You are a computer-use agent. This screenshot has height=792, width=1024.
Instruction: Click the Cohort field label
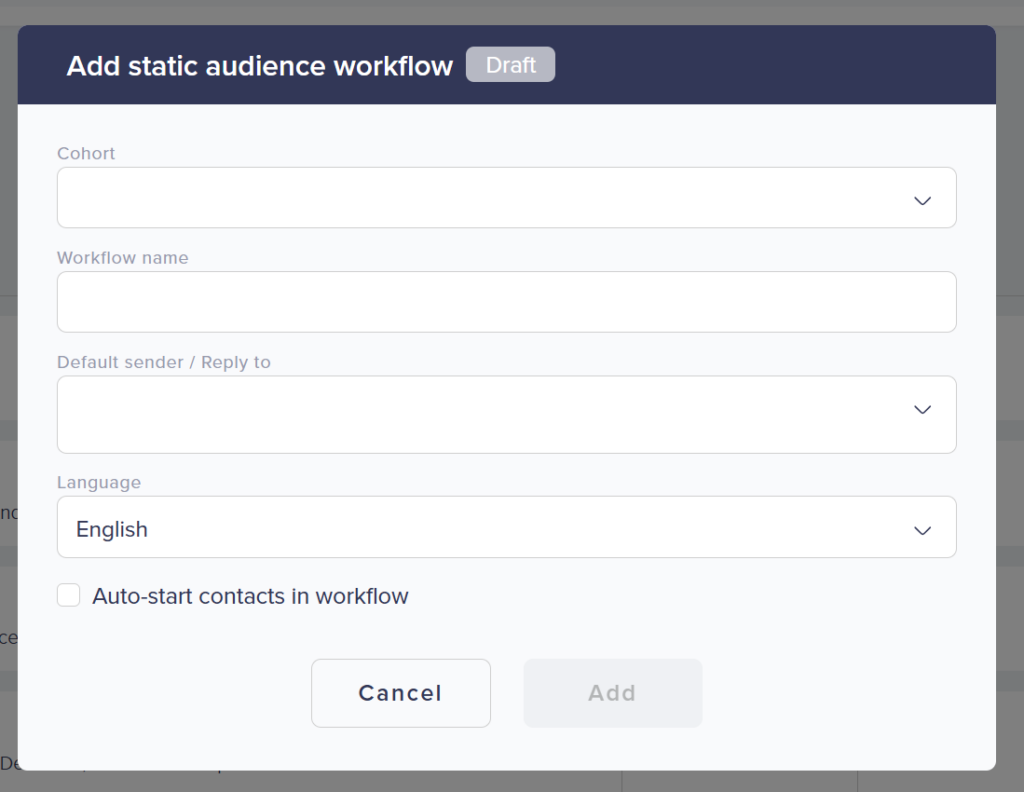pos(86,153)
